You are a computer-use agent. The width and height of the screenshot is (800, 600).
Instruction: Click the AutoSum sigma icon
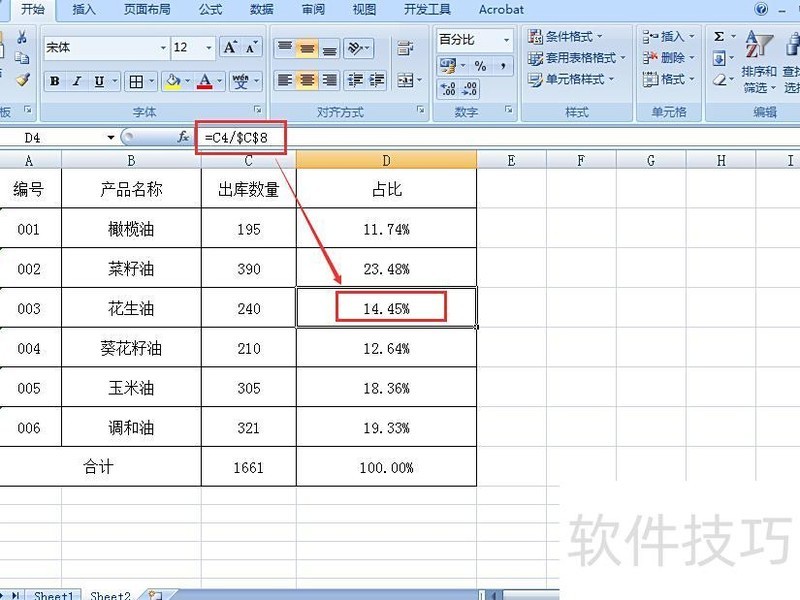point(719,34)
